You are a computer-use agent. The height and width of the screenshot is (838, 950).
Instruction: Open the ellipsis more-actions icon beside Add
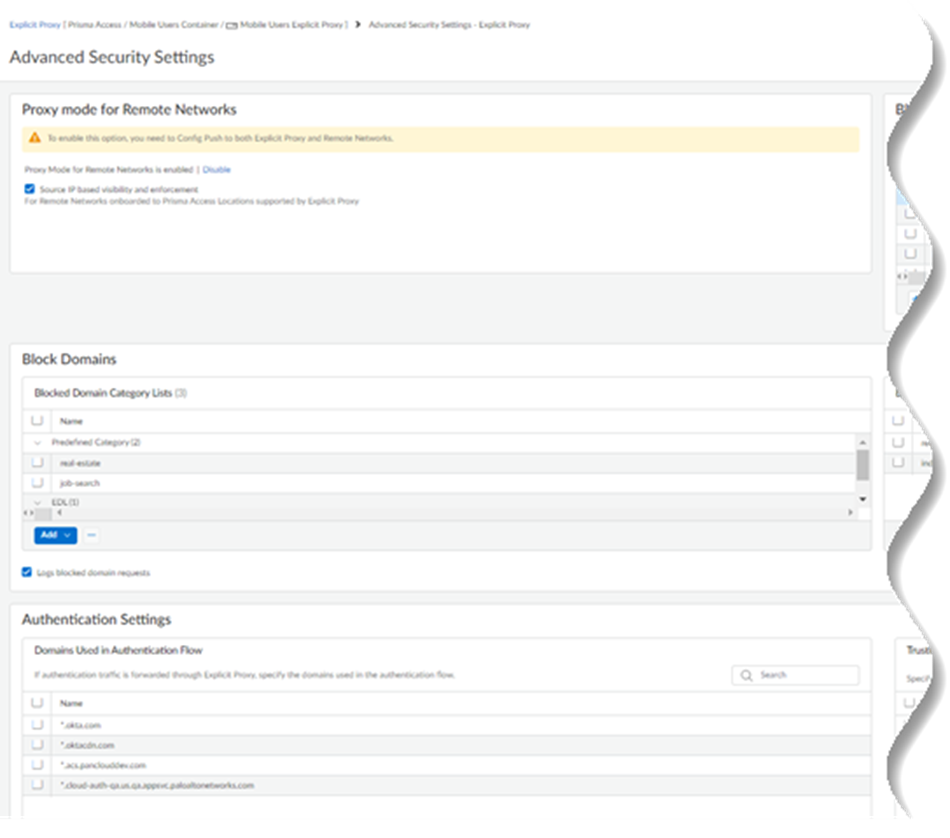92,536
